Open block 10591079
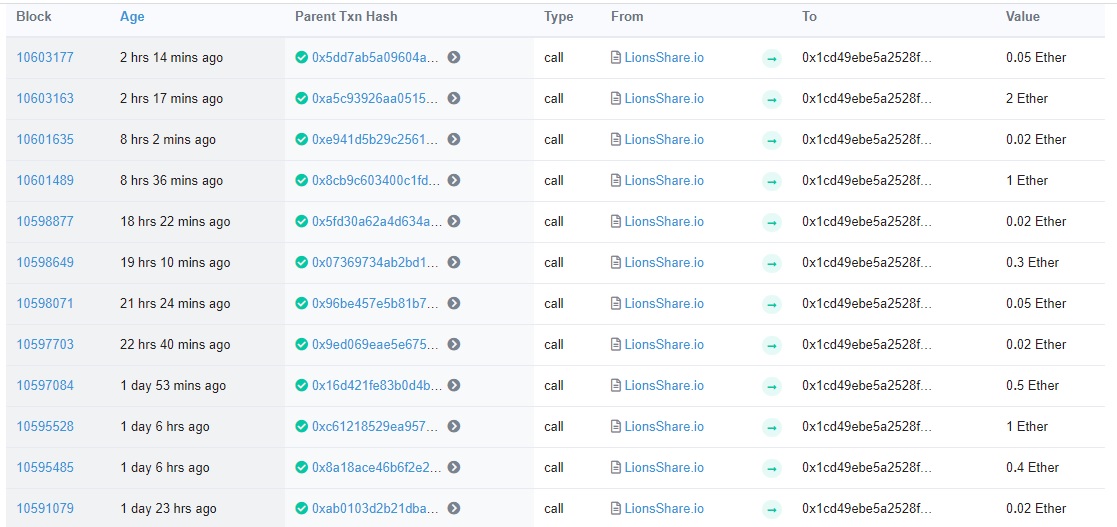This screenshot has height=527, width=1117. 45,508
